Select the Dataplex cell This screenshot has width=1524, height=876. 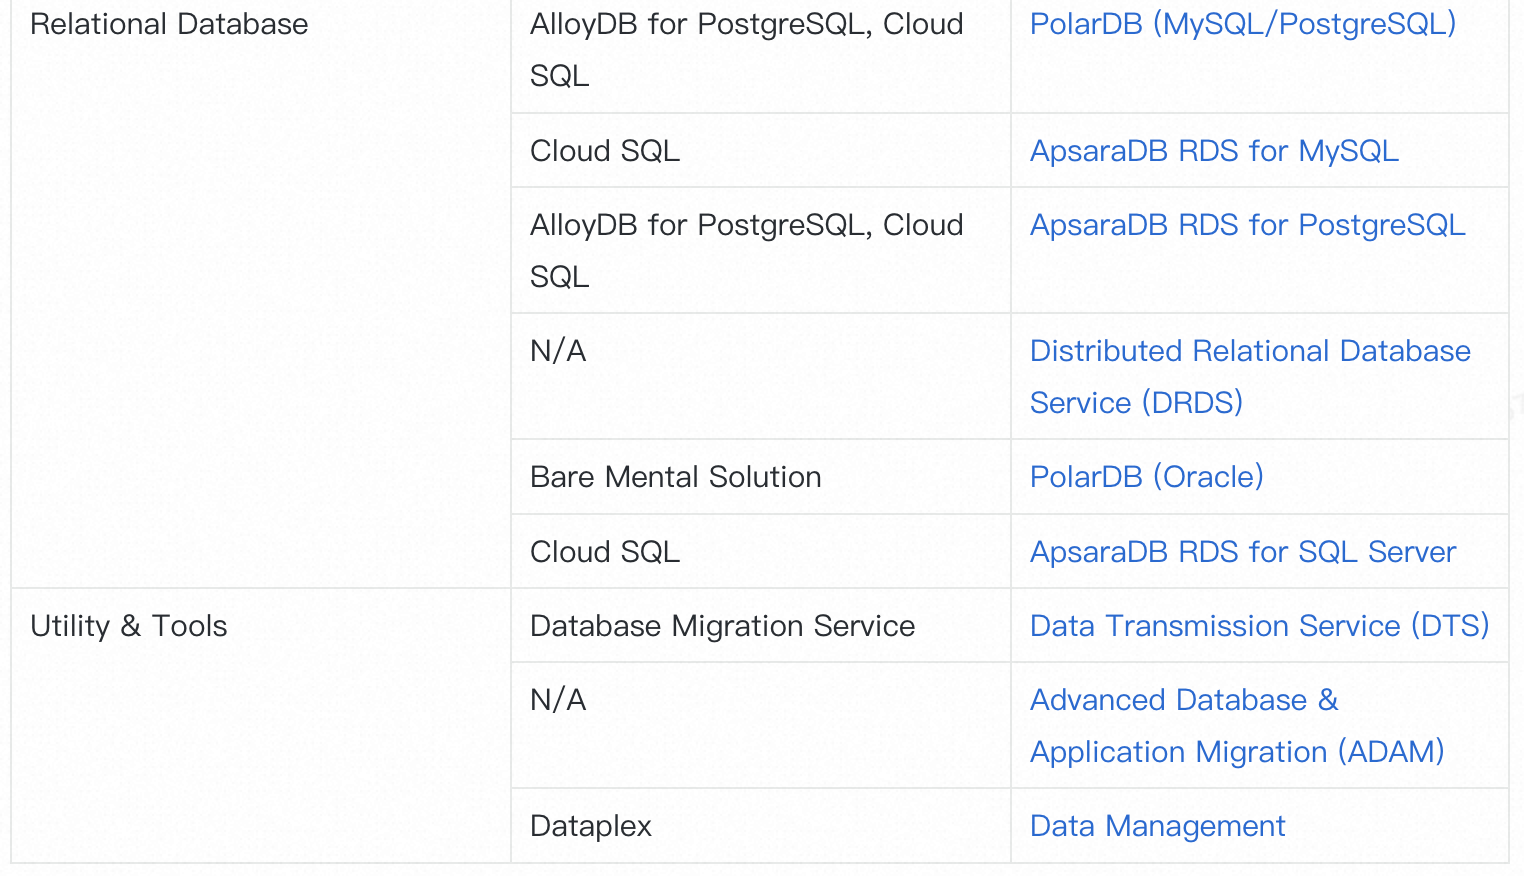pyautogui.click(x=761, y=826)
